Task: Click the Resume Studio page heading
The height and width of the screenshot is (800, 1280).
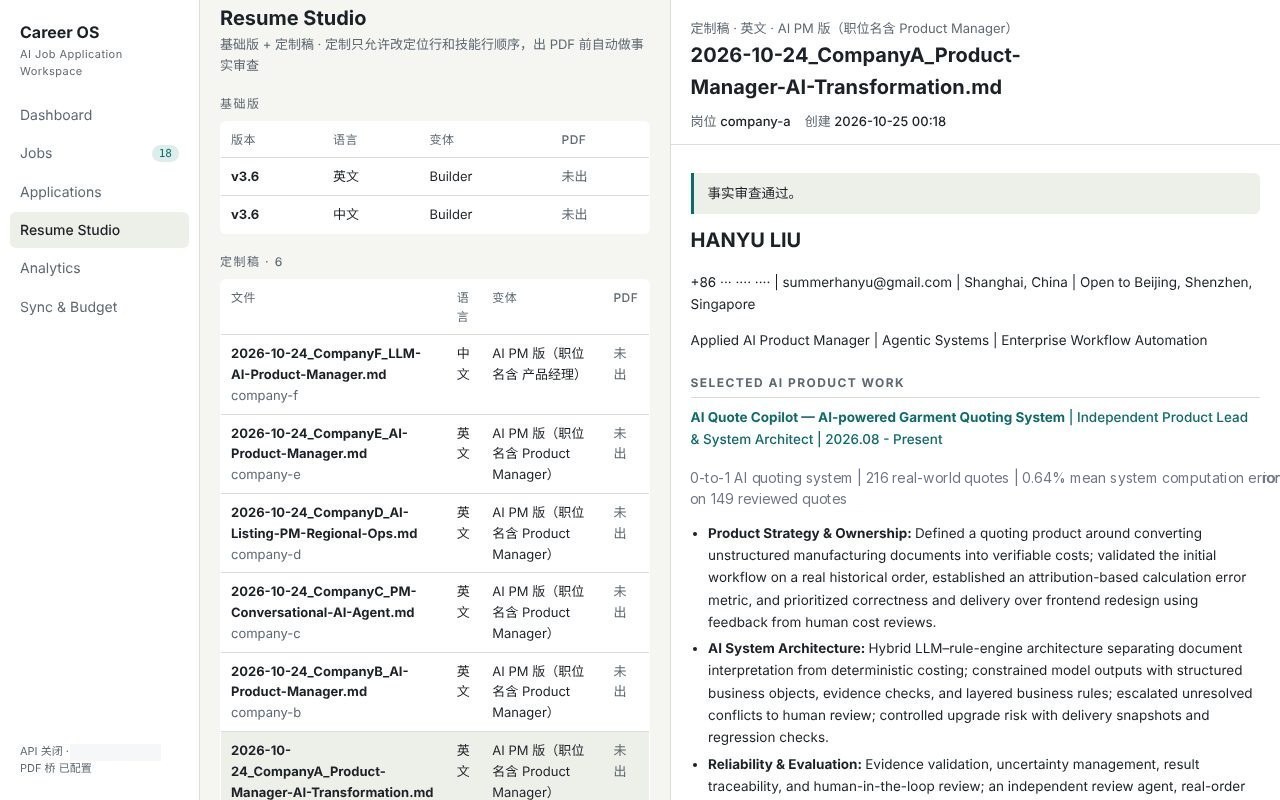Action: tap(293, 18)
